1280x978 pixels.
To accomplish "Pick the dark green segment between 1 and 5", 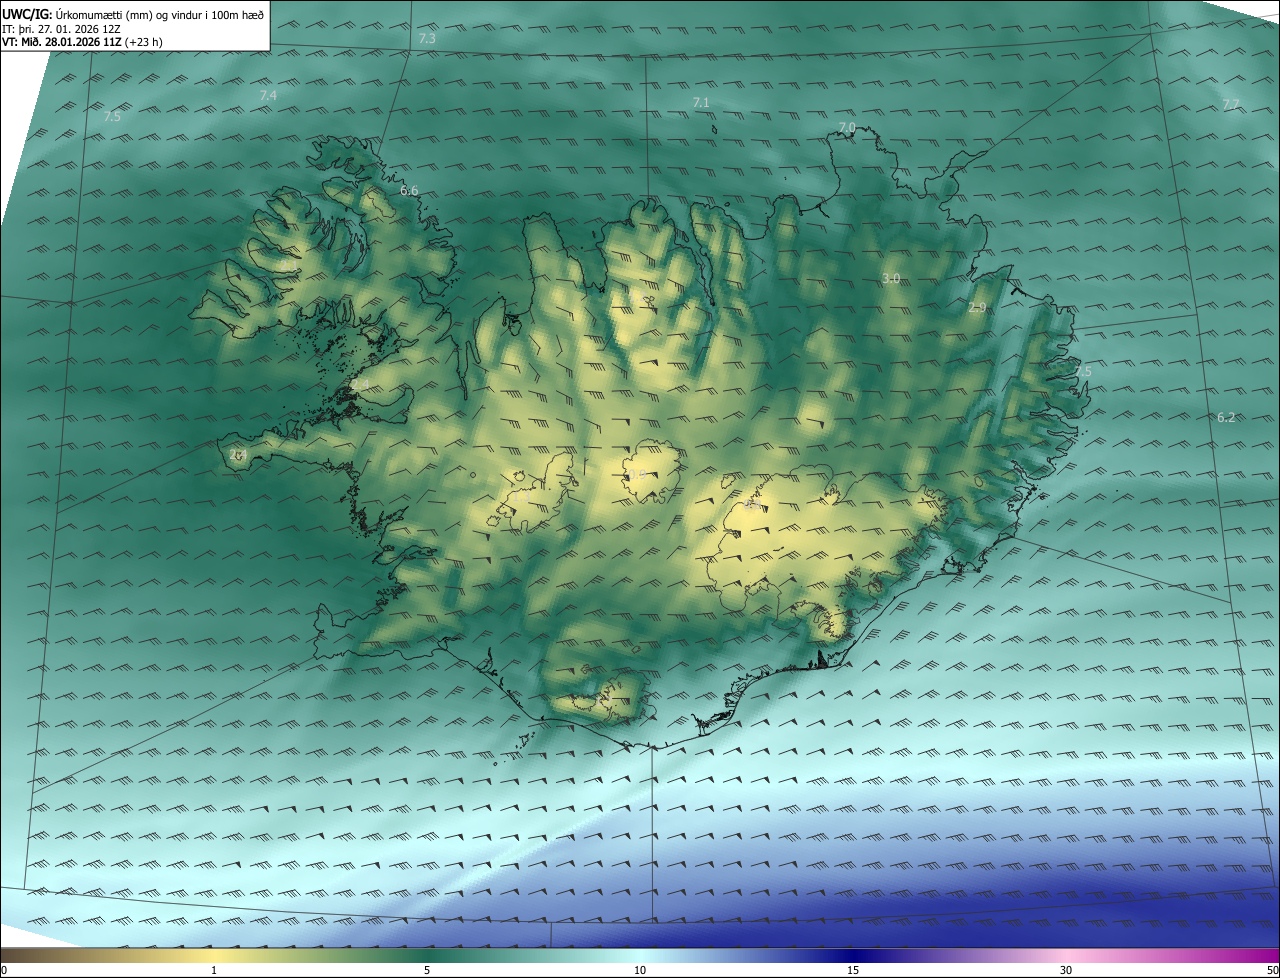I will pyautogui.click(x=320, y=955).
